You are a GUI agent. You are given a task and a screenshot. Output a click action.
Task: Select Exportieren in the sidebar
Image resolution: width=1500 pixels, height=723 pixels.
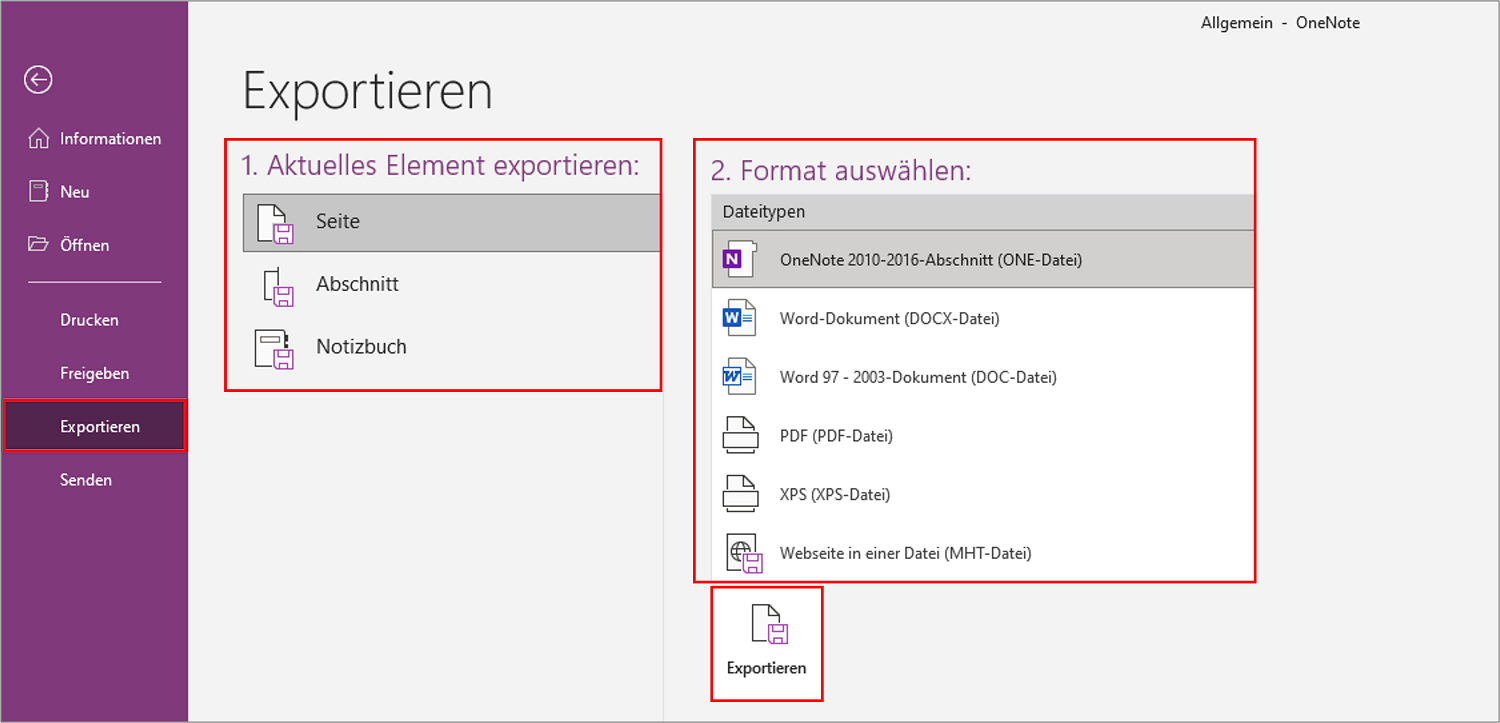click(x=94, y=426)
